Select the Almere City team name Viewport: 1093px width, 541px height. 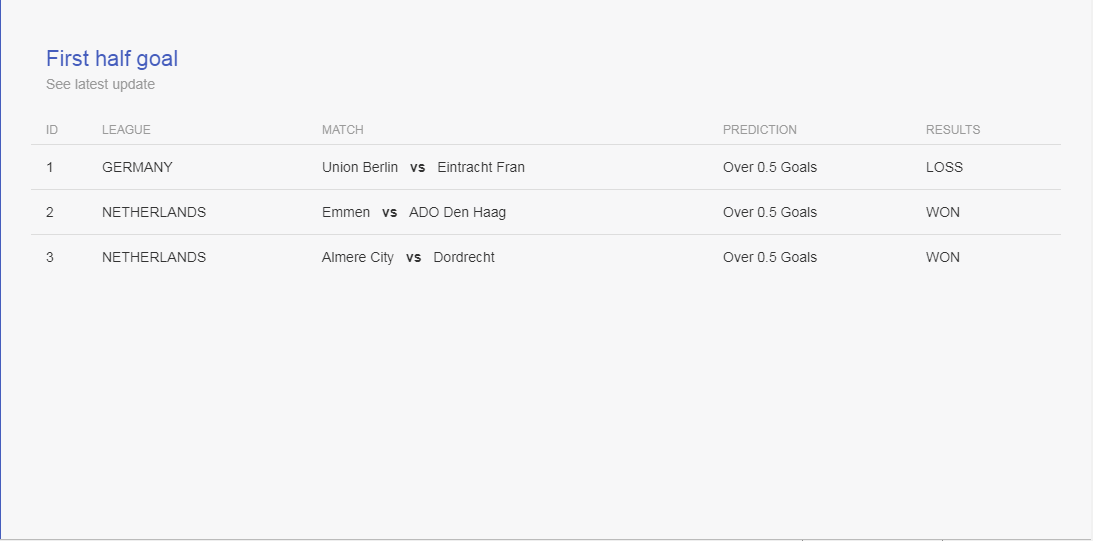pos(358,257)
